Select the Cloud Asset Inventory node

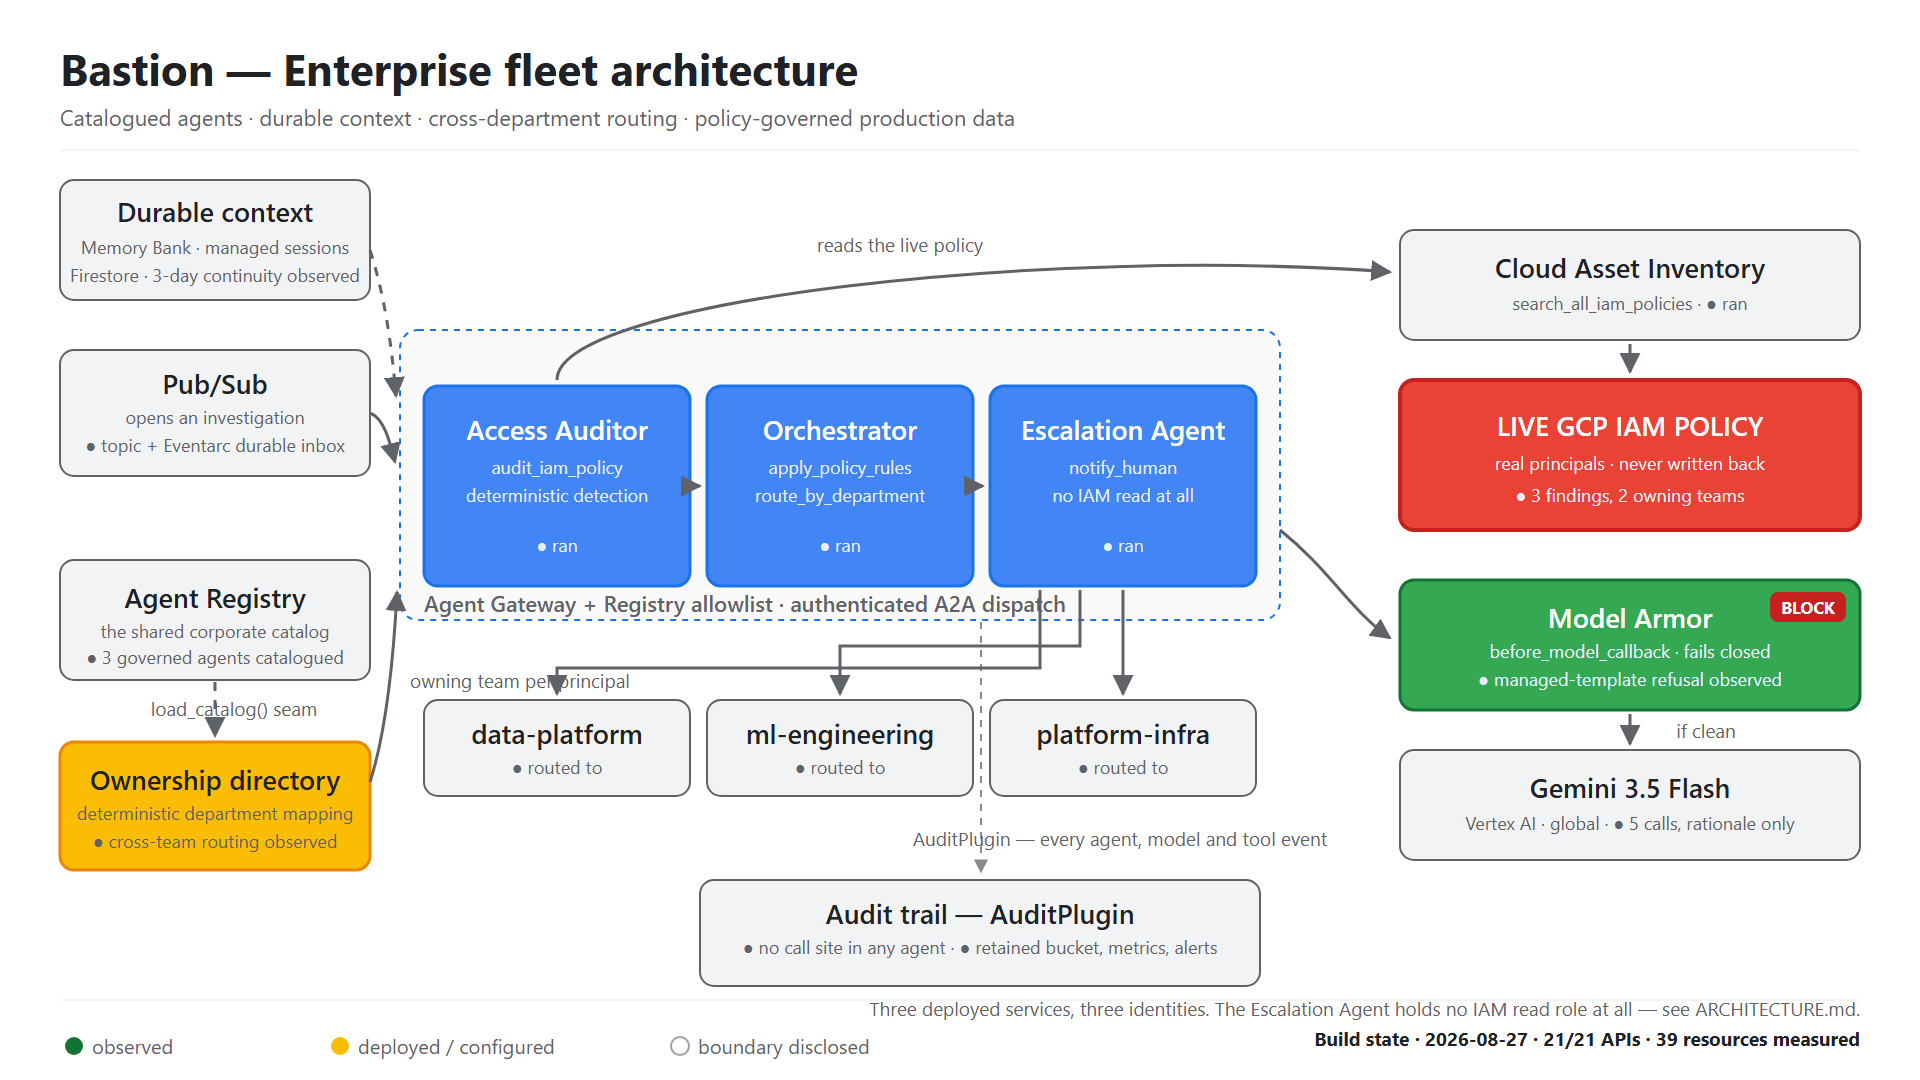1630,285
